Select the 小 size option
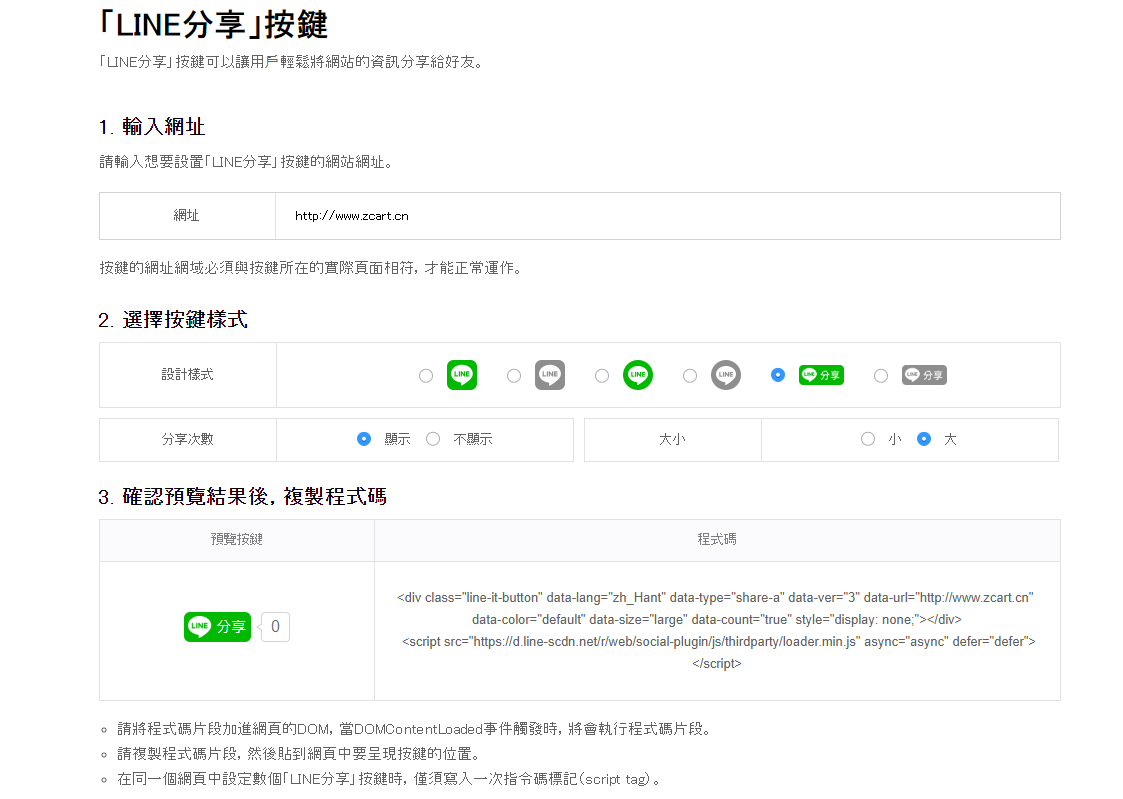 click(x=868, y=438)
